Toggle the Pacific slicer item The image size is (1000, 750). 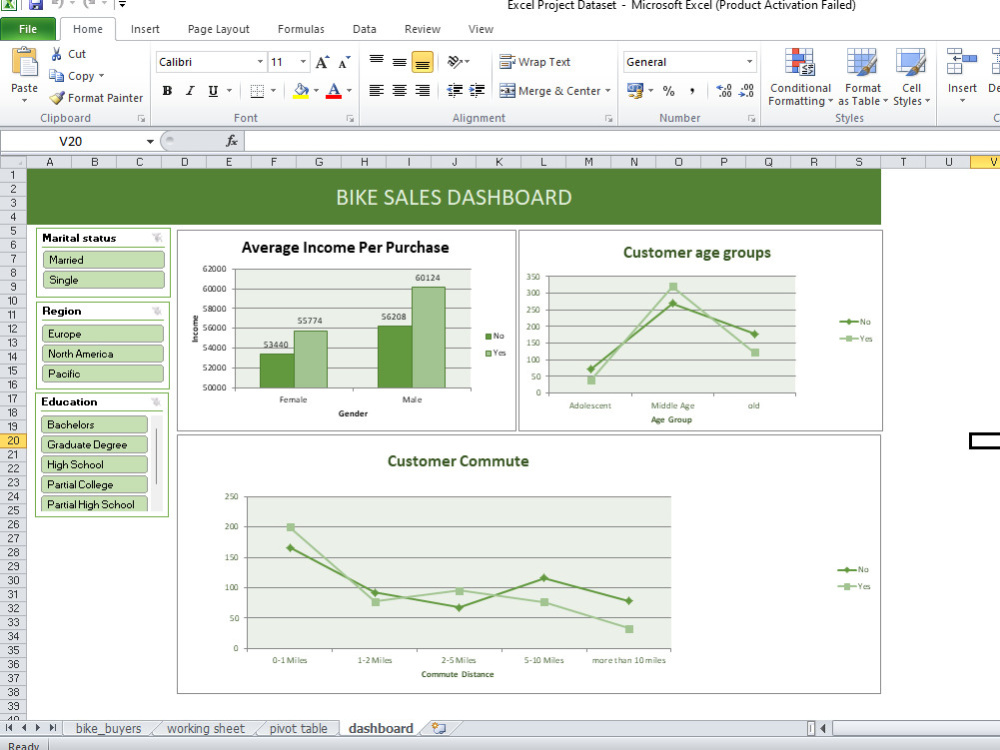pos(103,373)
